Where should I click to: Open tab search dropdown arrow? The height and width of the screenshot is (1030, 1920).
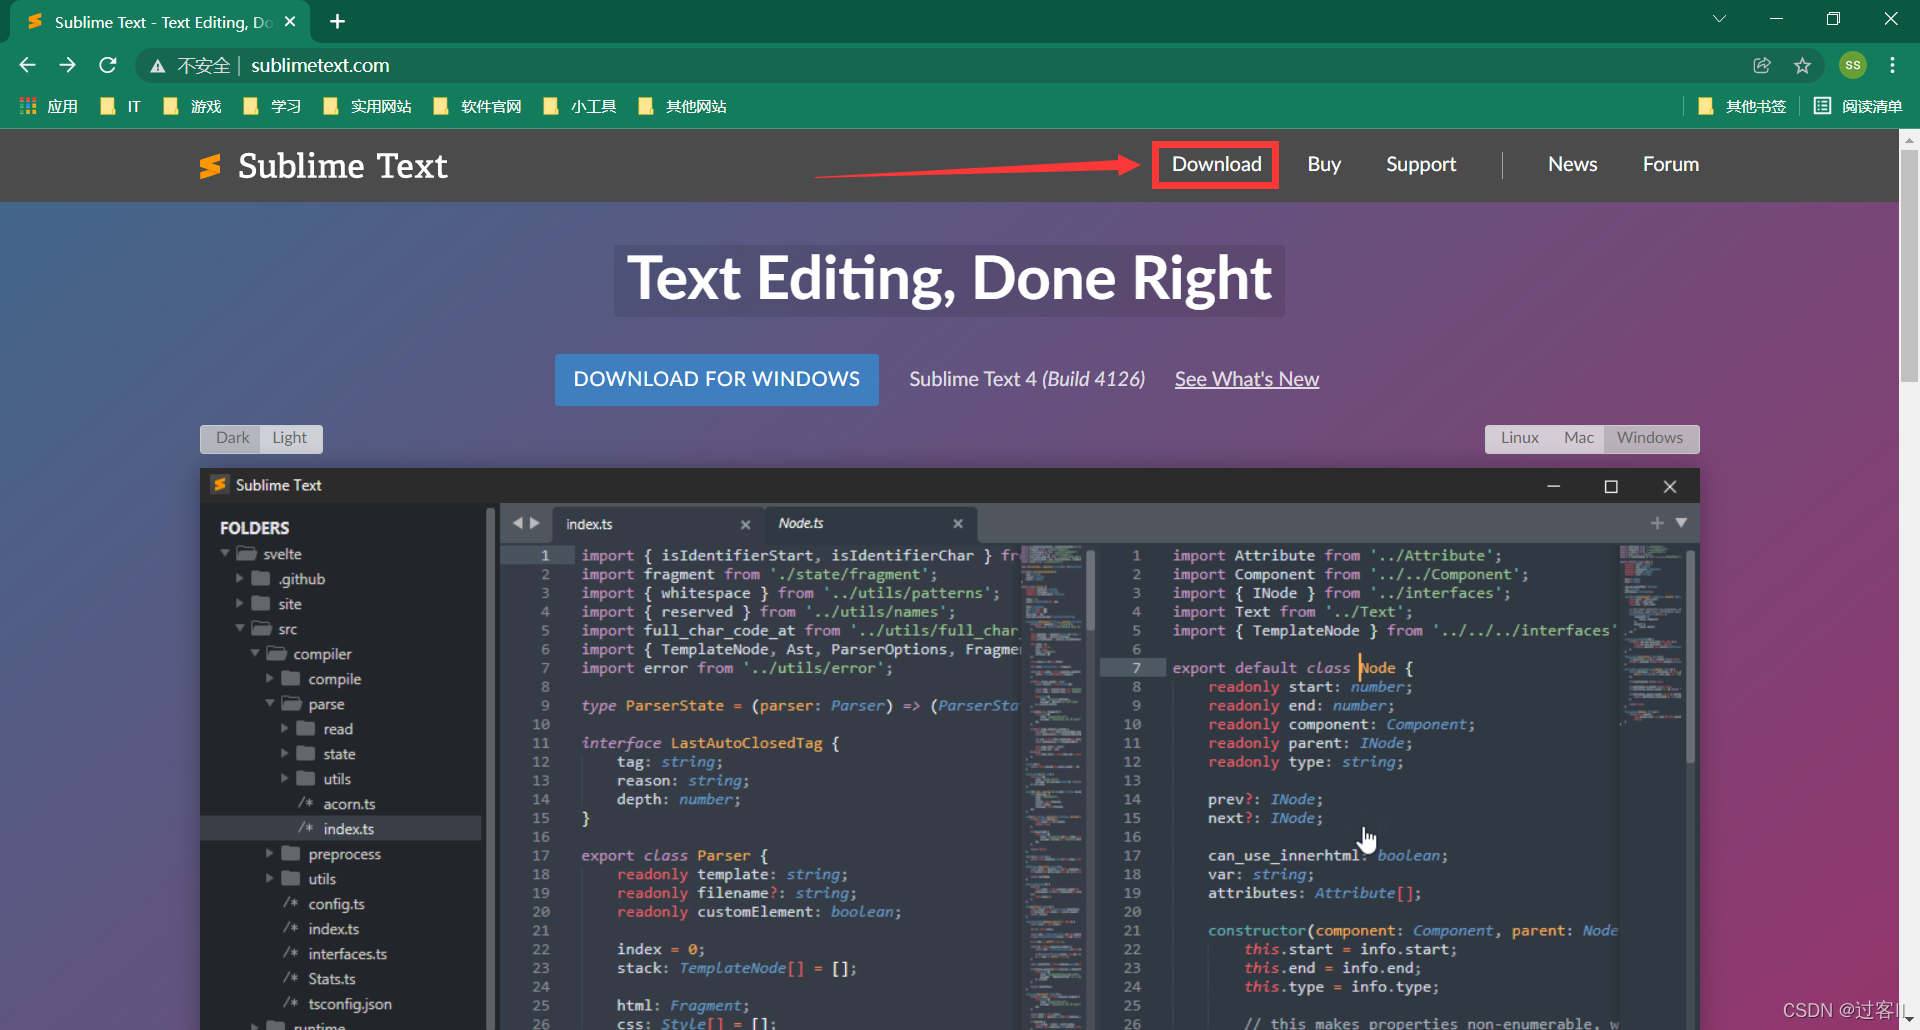click(1719, 19)
